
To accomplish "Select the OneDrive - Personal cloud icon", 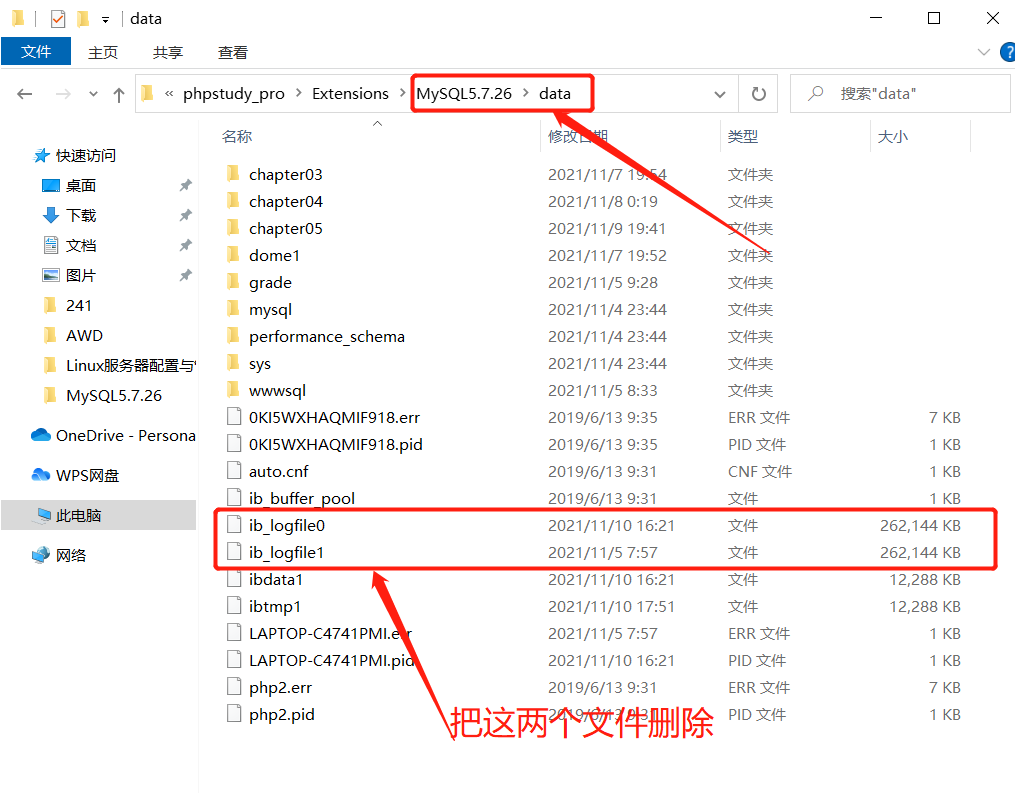I will click(x=41, y=435).
